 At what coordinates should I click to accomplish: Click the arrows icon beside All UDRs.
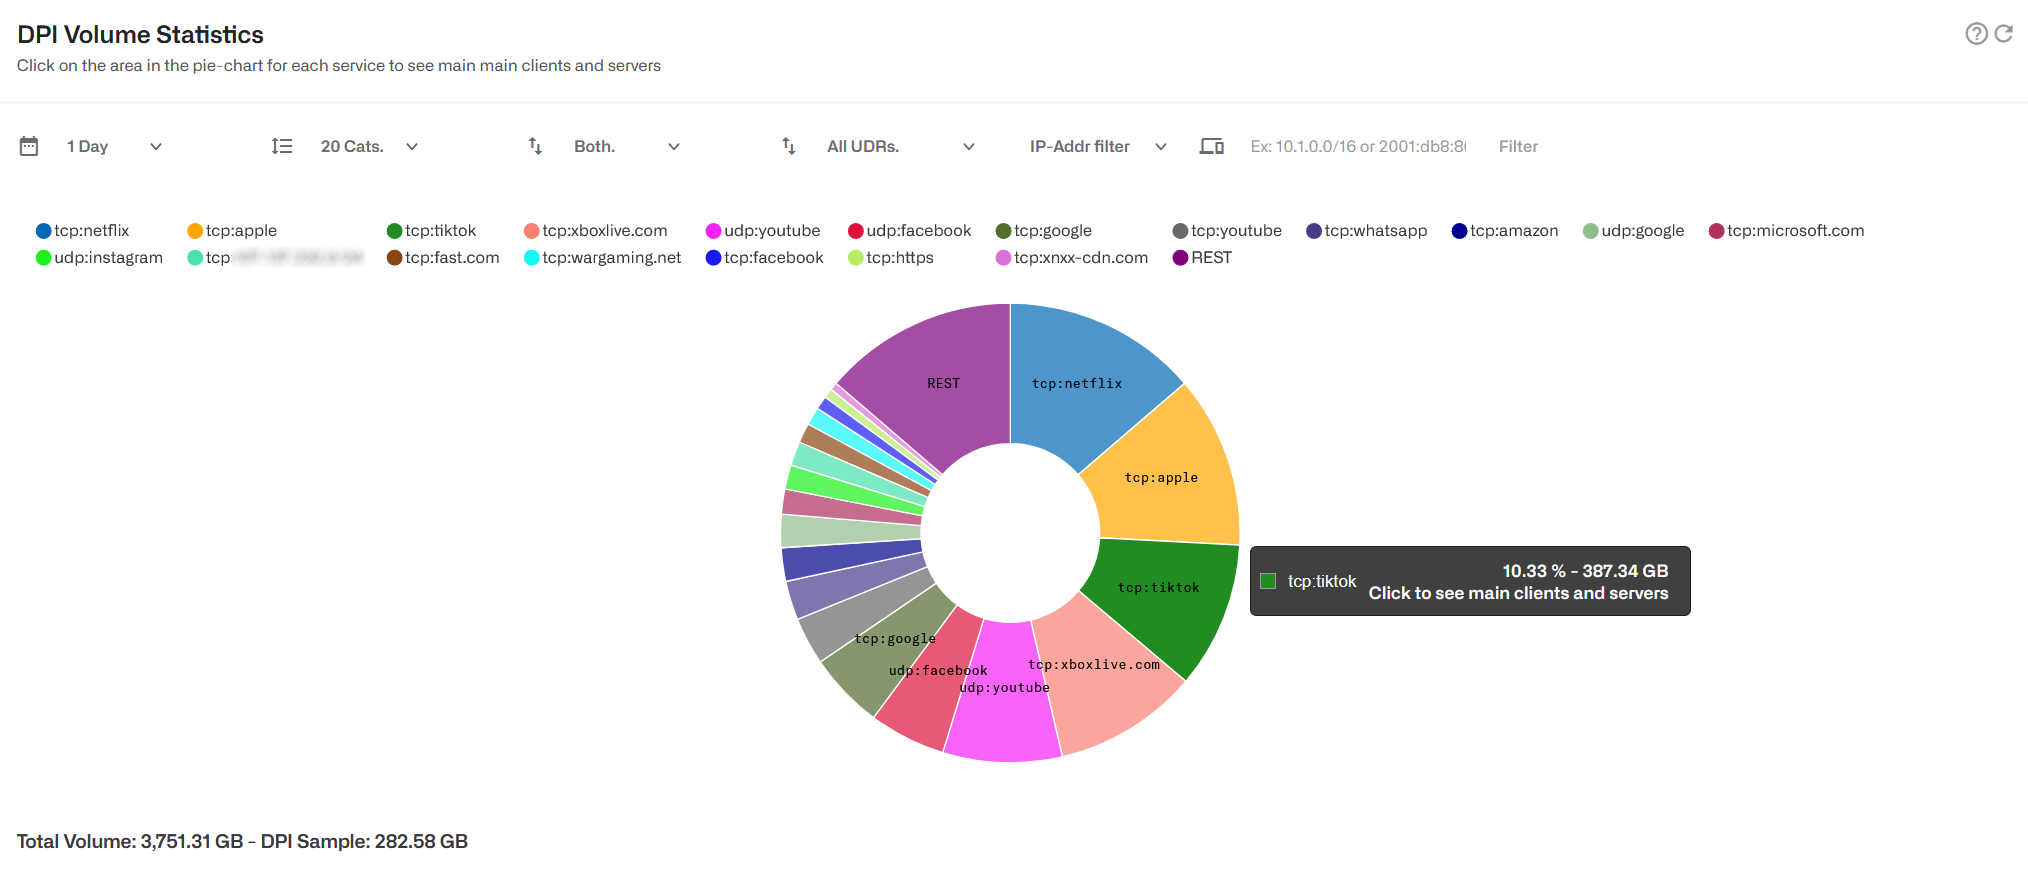(789, 146)
